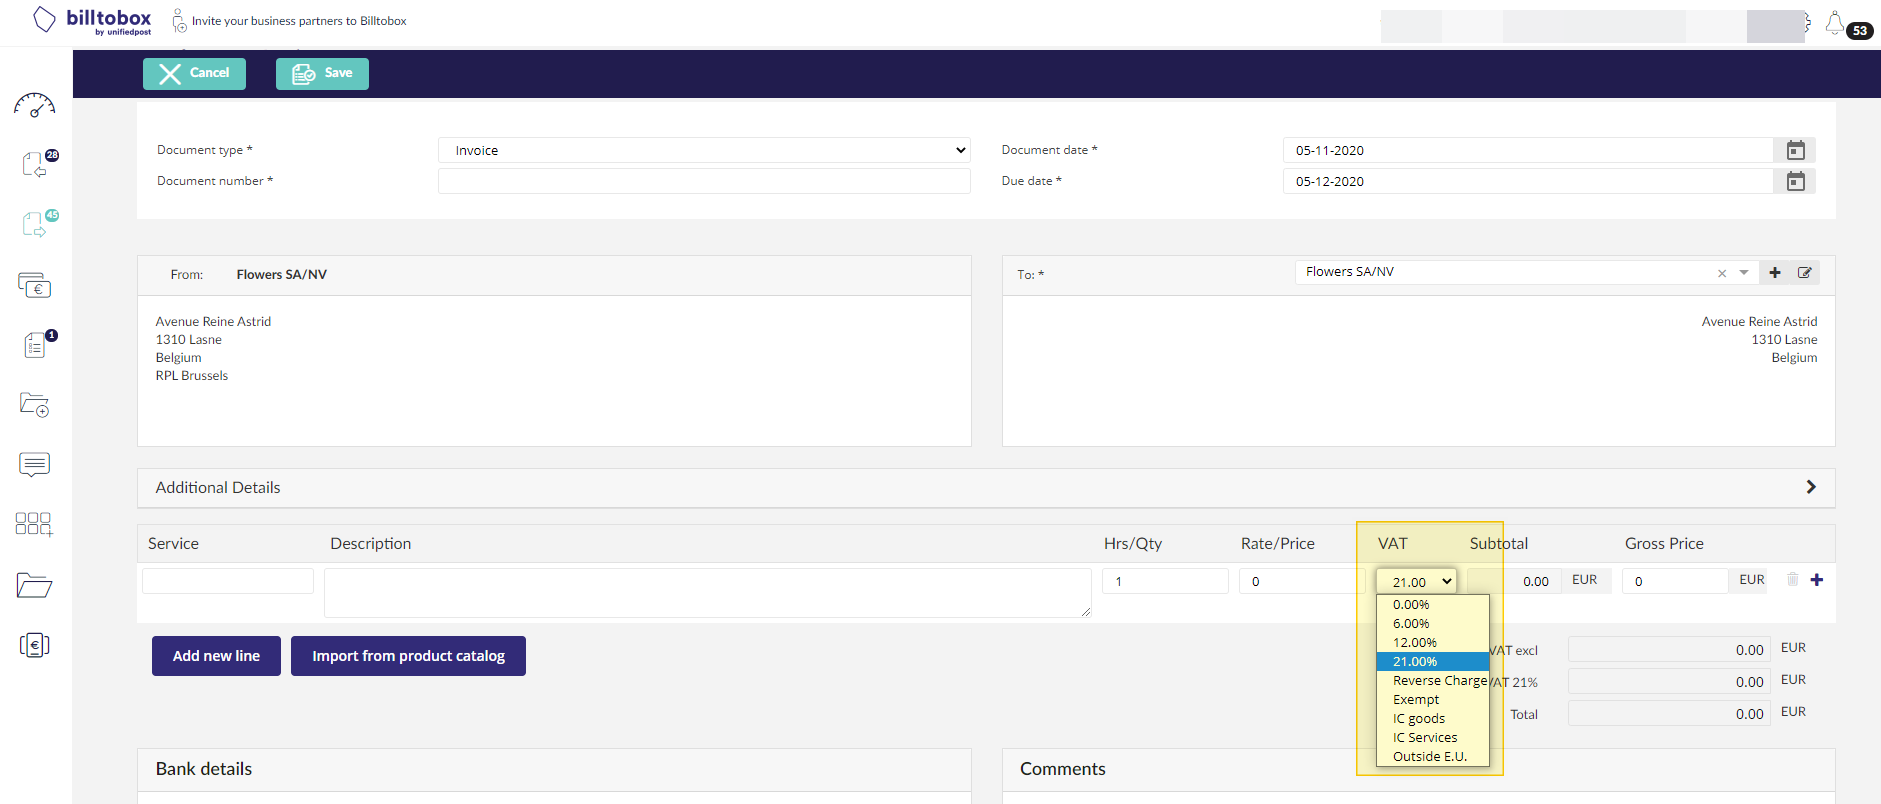
Task: Click Import from product catalog
Action: 408,656
